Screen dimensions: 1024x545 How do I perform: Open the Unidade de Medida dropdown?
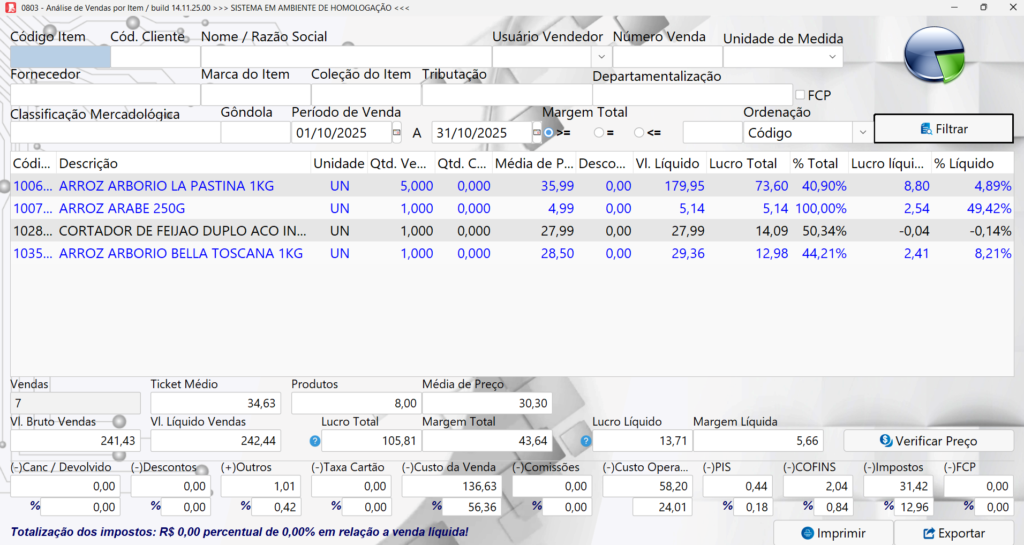coord(833,58)
